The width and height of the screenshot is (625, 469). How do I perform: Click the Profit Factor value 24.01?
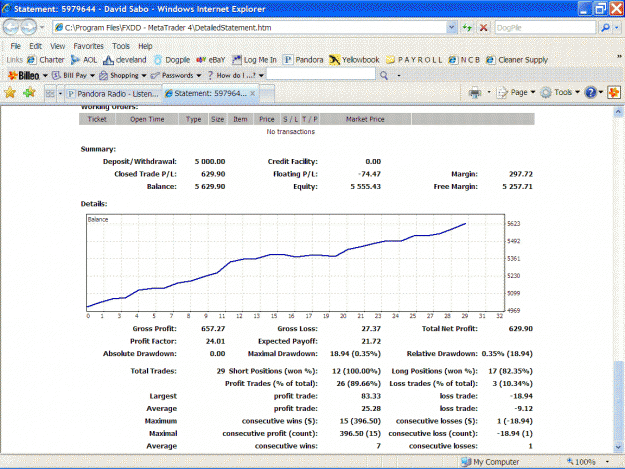pos(215,341)
